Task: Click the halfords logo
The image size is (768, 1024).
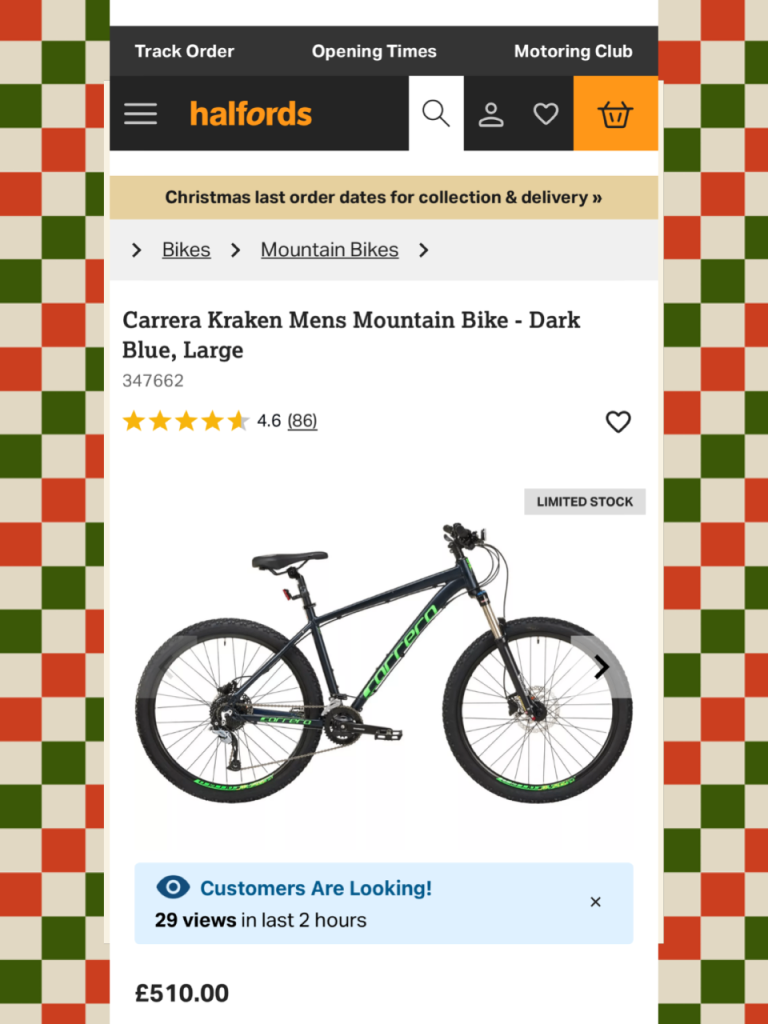Action: click(251, 114)
